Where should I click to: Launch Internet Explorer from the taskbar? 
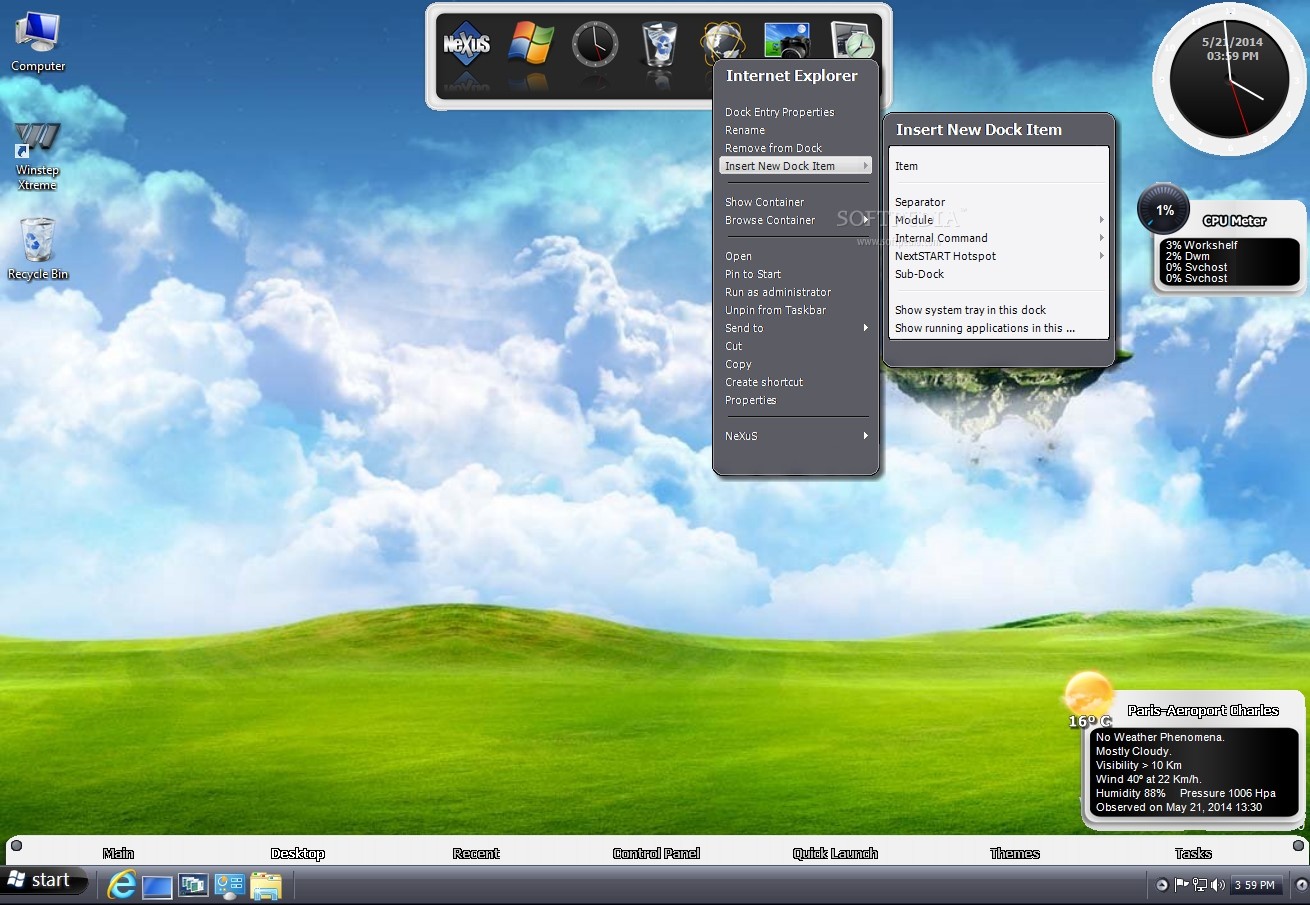[x=121, y=885]
